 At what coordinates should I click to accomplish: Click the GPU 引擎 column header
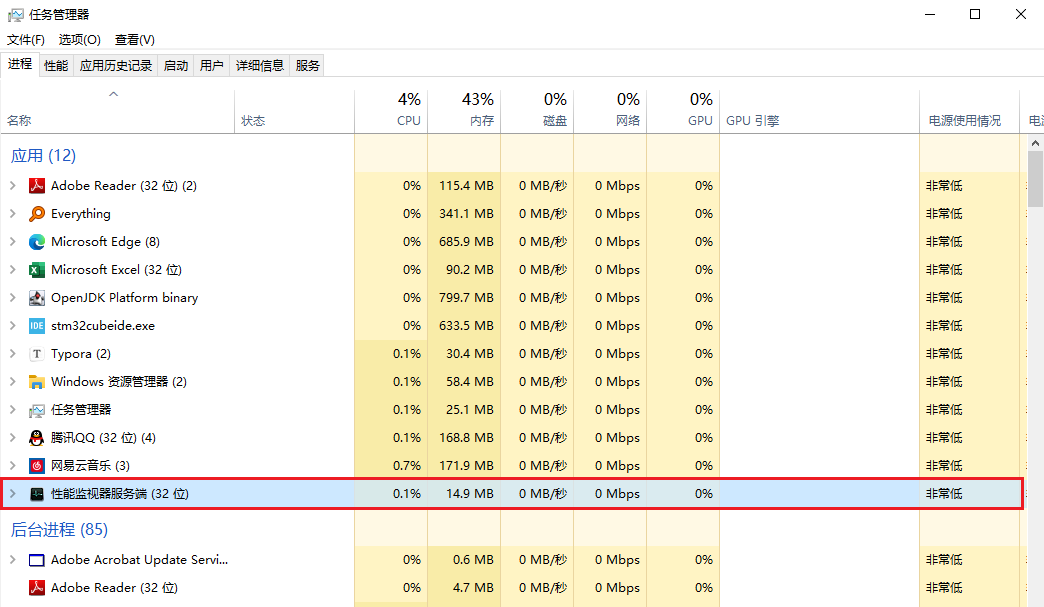[x=820, y=112]
